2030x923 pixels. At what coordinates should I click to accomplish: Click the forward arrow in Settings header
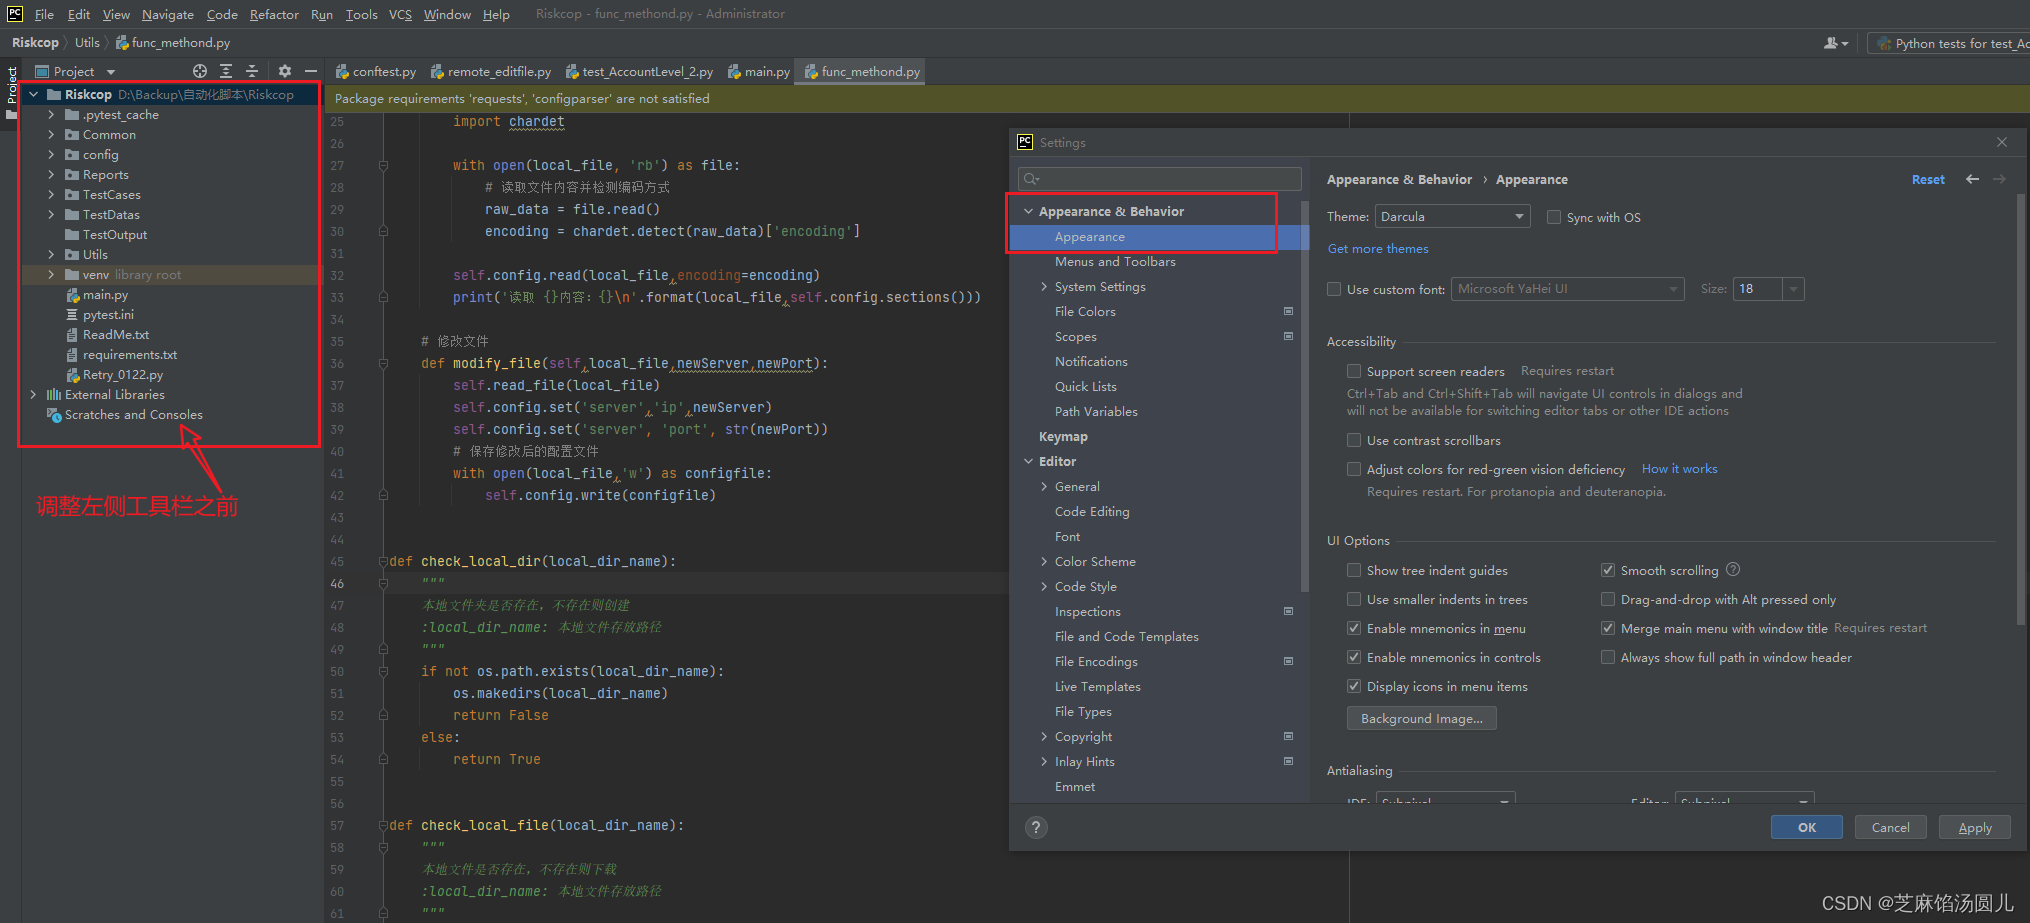point(1999,179)
